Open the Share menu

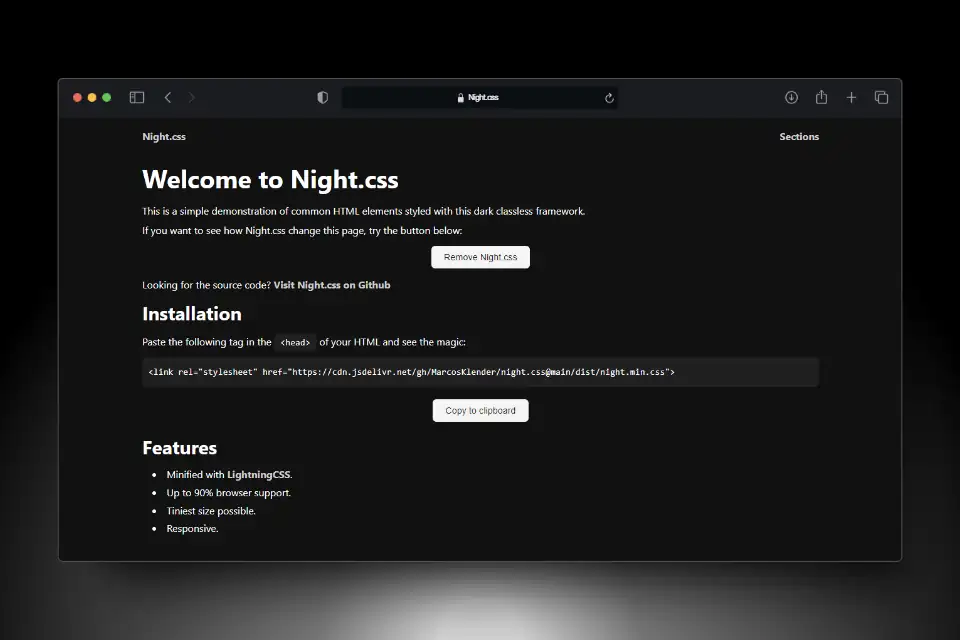tap(821, 97)
